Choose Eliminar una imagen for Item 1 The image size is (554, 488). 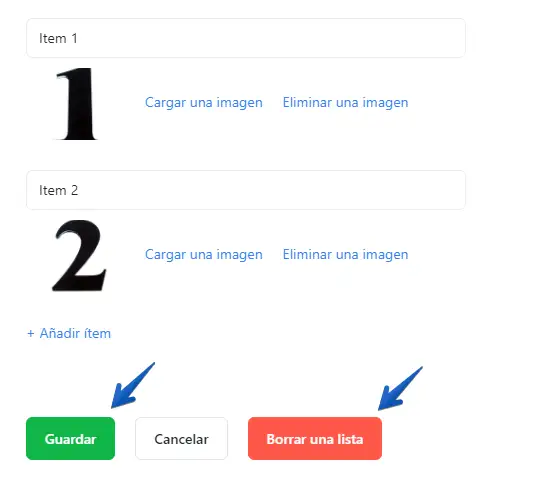click(345, 102)
